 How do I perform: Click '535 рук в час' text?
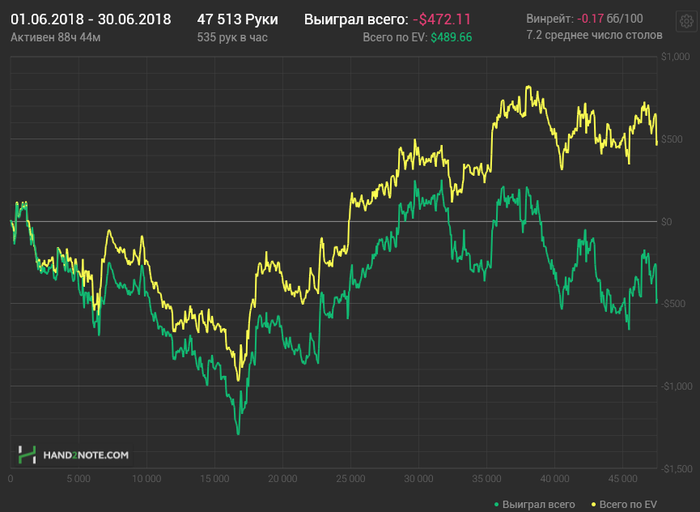(232, 37)
